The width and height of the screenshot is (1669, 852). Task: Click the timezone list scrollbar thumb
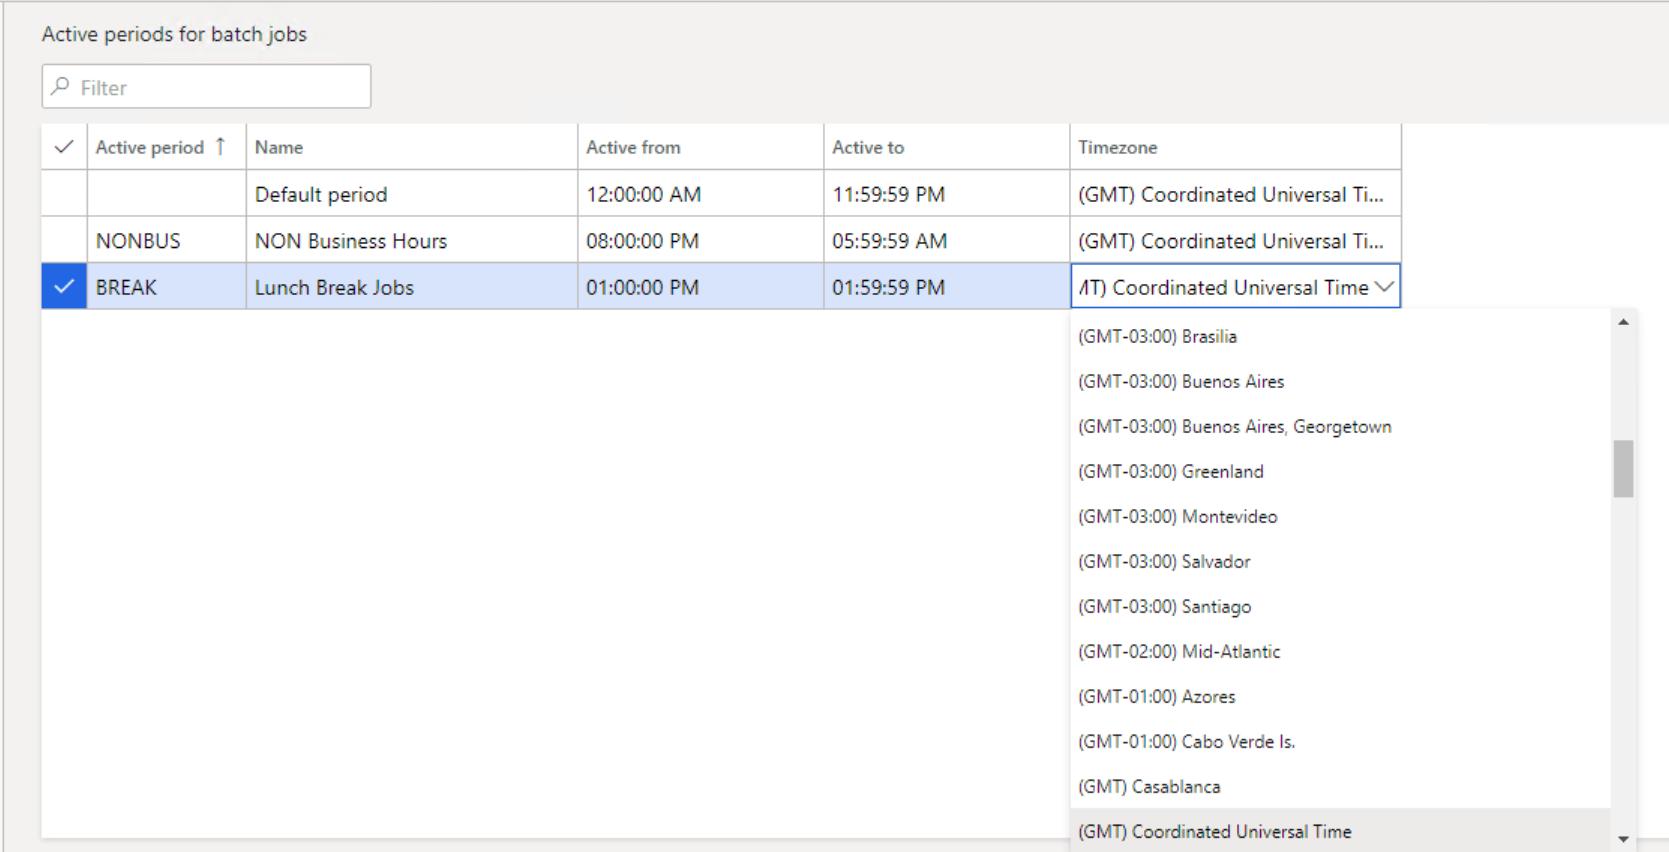pos(1623,468)
